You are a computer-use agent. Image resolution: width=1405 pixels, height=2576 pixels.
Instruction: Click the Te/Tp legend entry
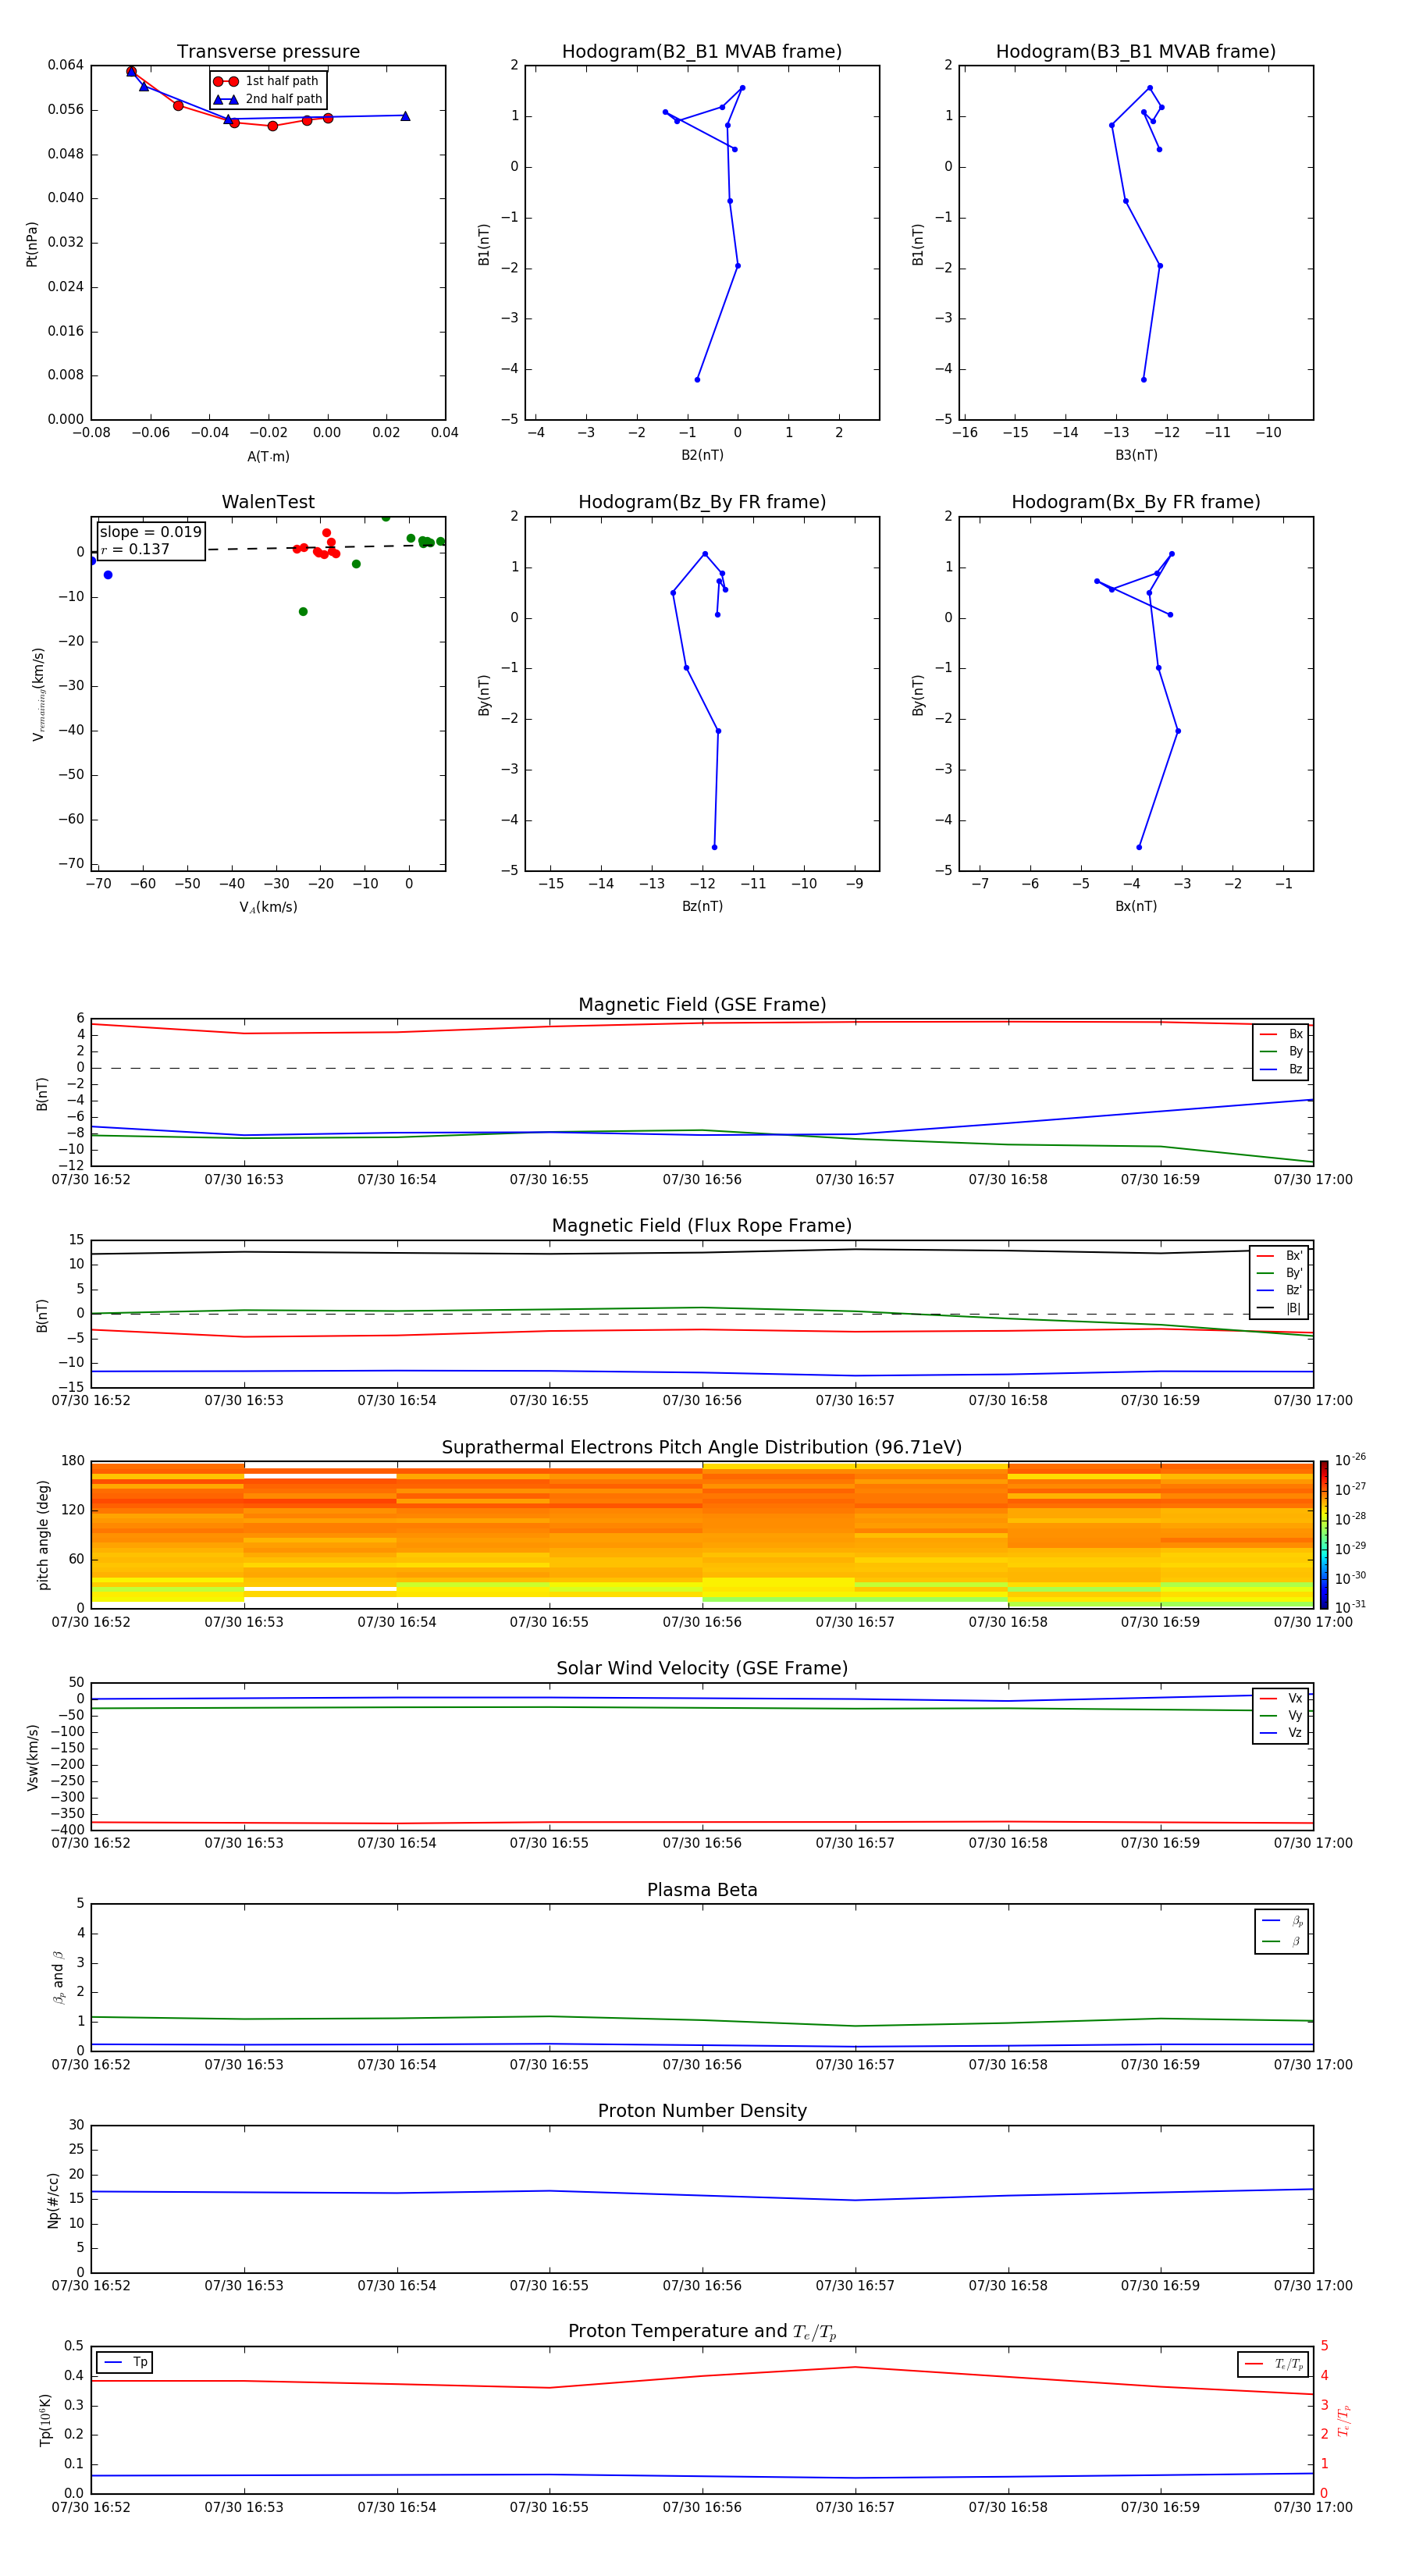point(1274,2365)
